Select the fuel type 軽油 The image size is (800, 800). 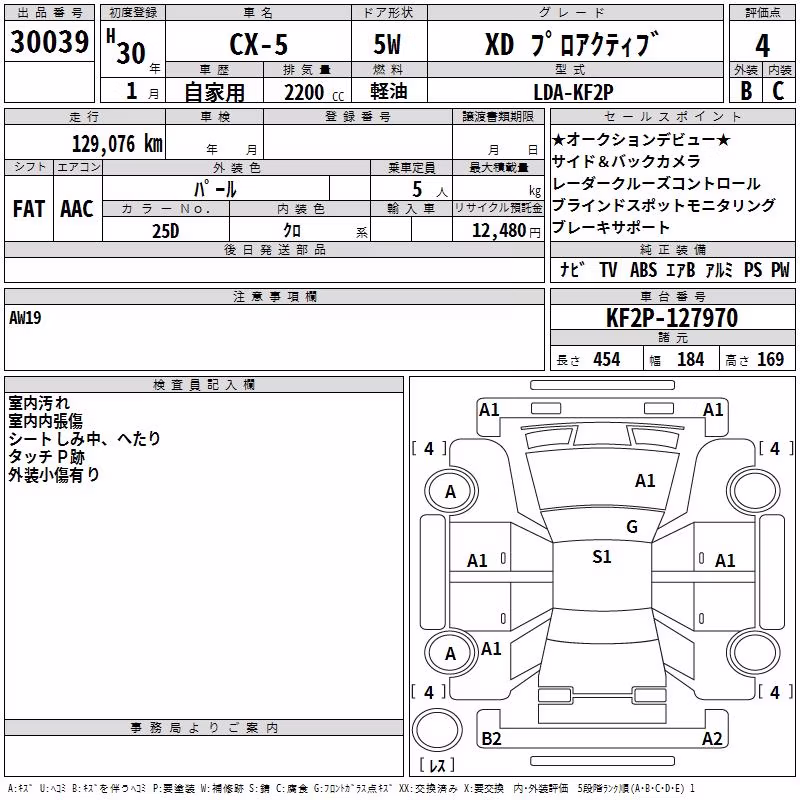click(388, 91)
